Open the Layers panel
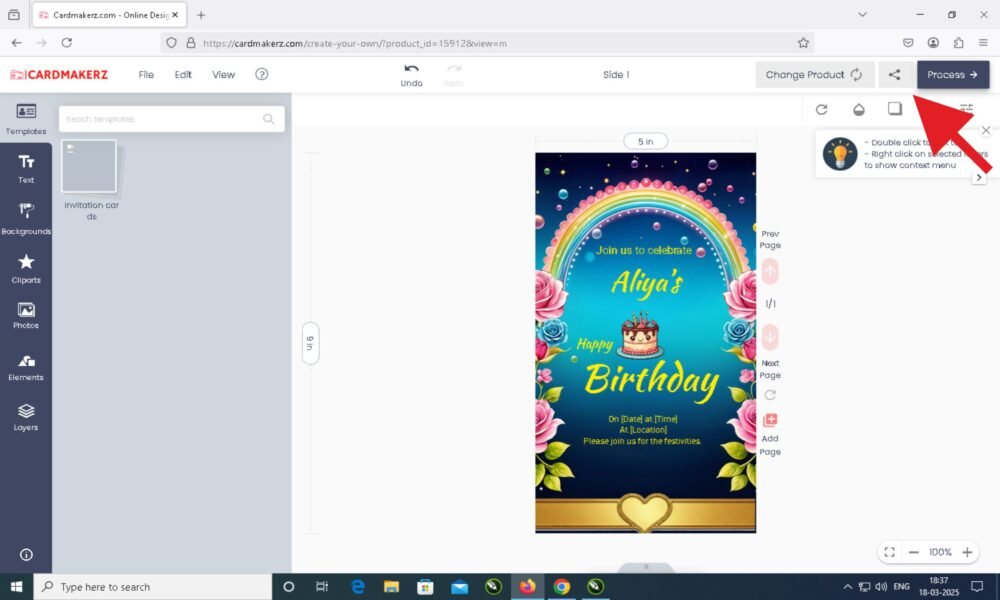Screen dimensions: 1000x600 (x=26, y=416)
